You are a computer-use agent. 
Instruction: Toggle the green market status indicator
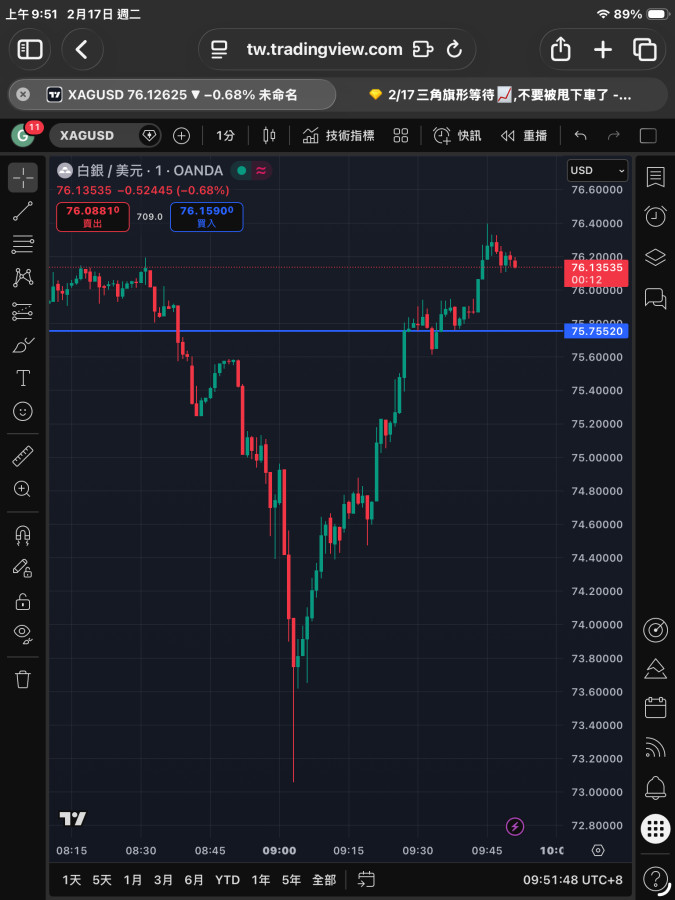point(242,170)
